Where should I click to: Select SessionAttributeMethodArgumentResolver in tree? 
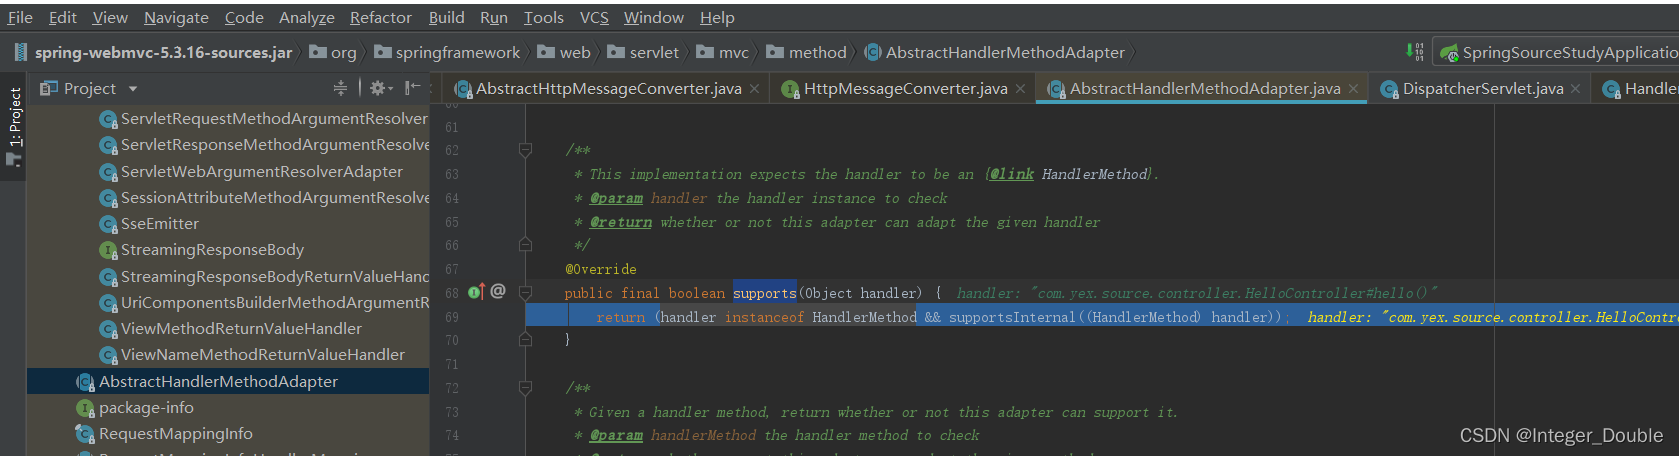[x=264, y=198]
